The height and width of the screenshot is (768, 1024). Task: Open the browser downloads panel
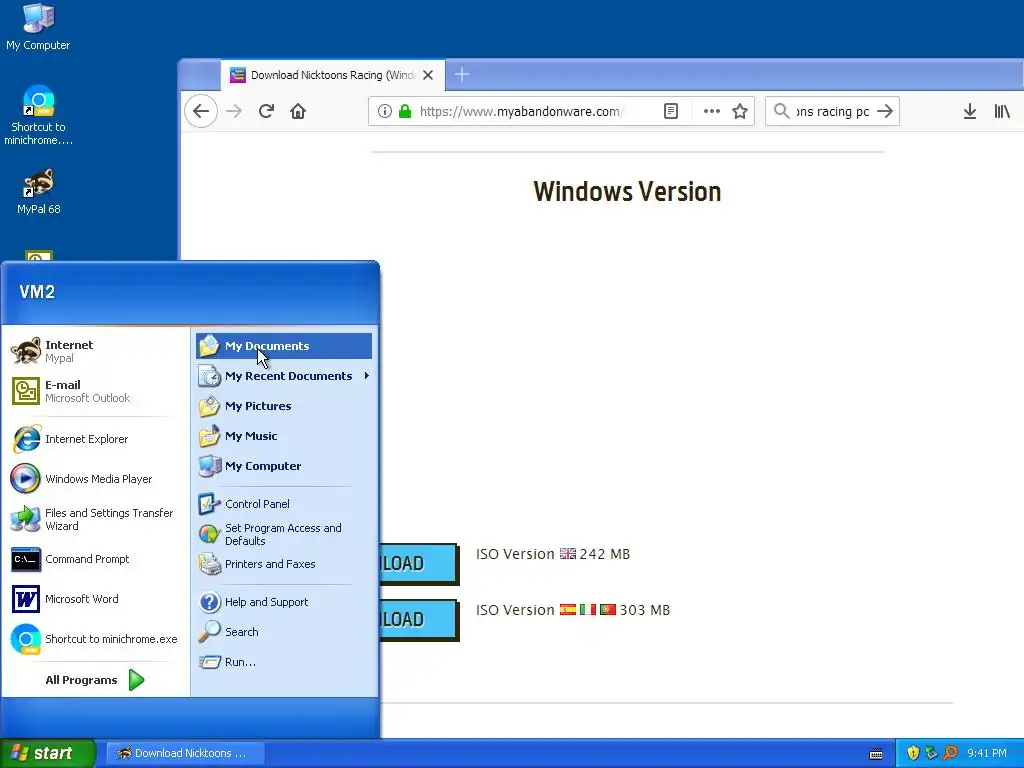point(970,111)
